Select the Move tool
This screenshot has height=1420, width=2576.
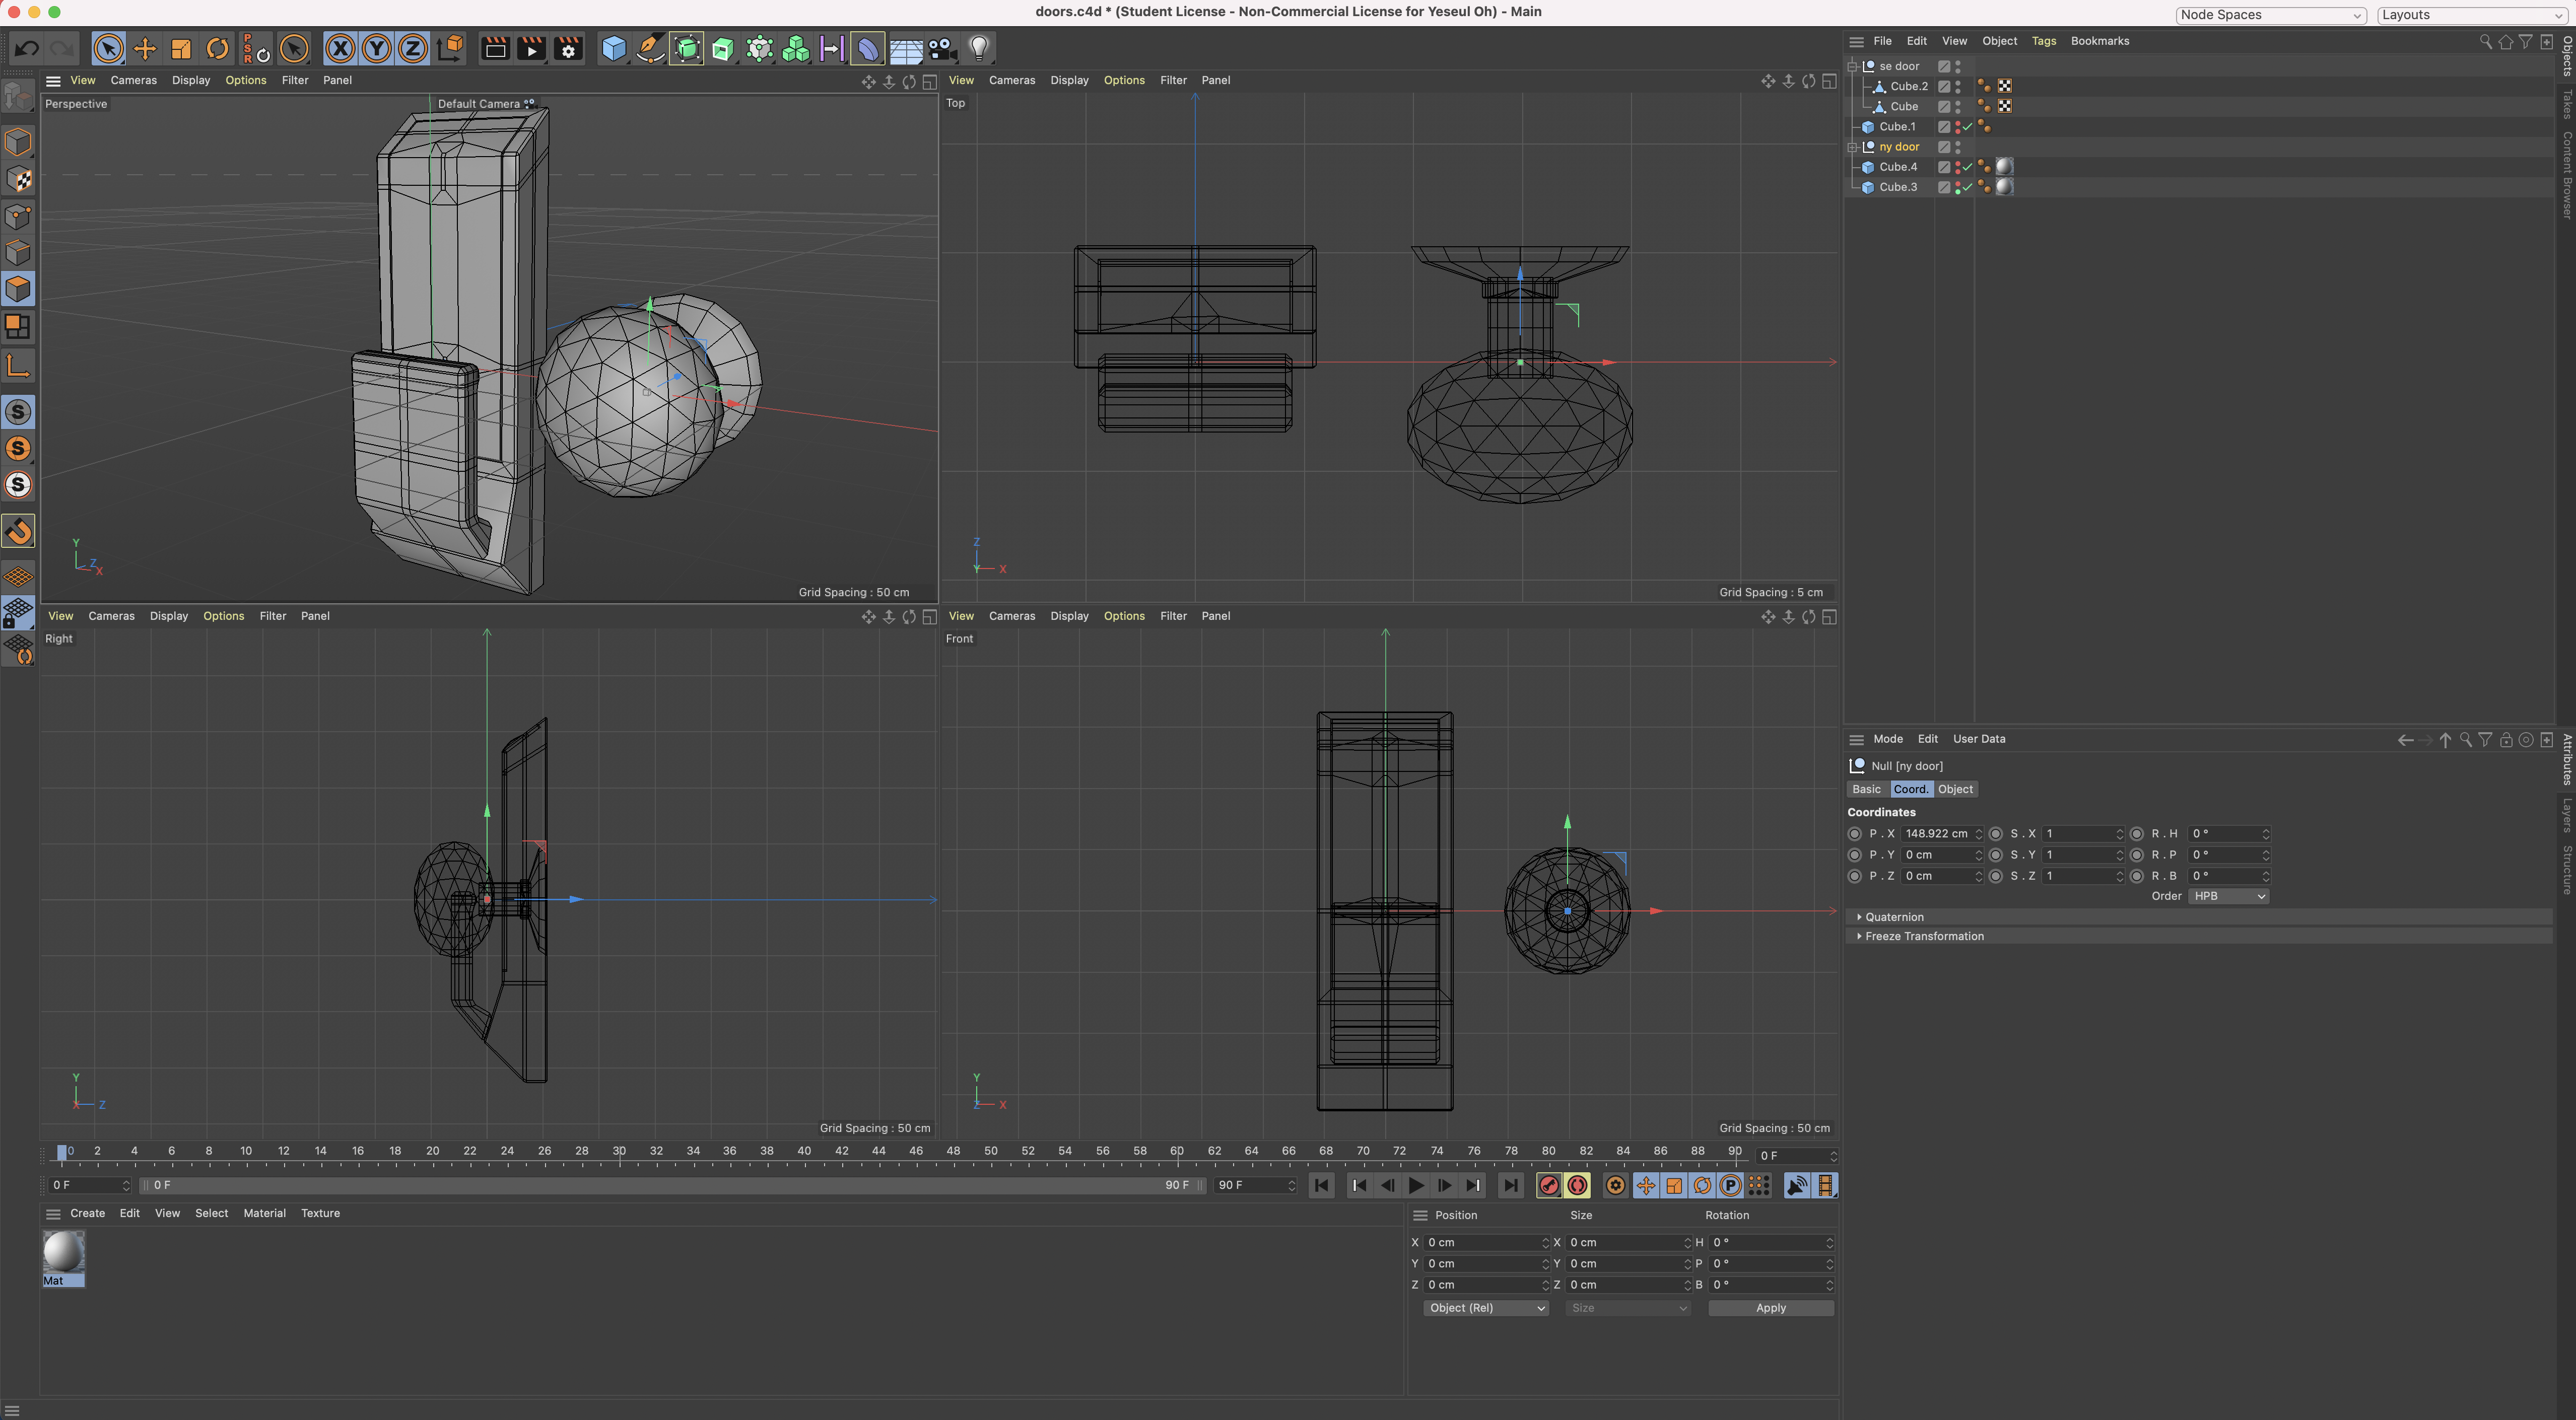[144, 48]
